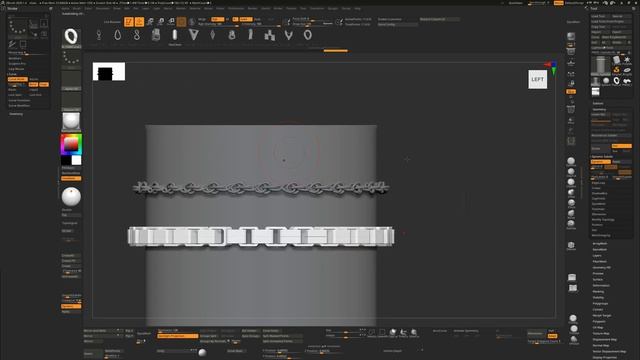
Task: Open the Document menu
Action: (x=102, y=8)
